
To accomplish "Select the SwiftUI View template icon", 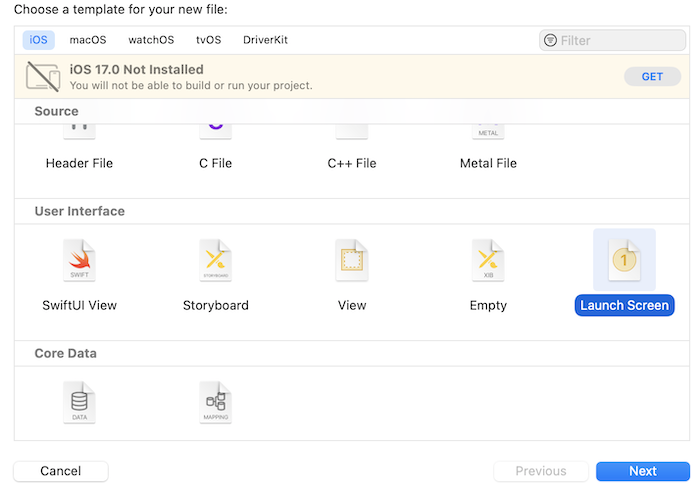I will click(80, 261).
